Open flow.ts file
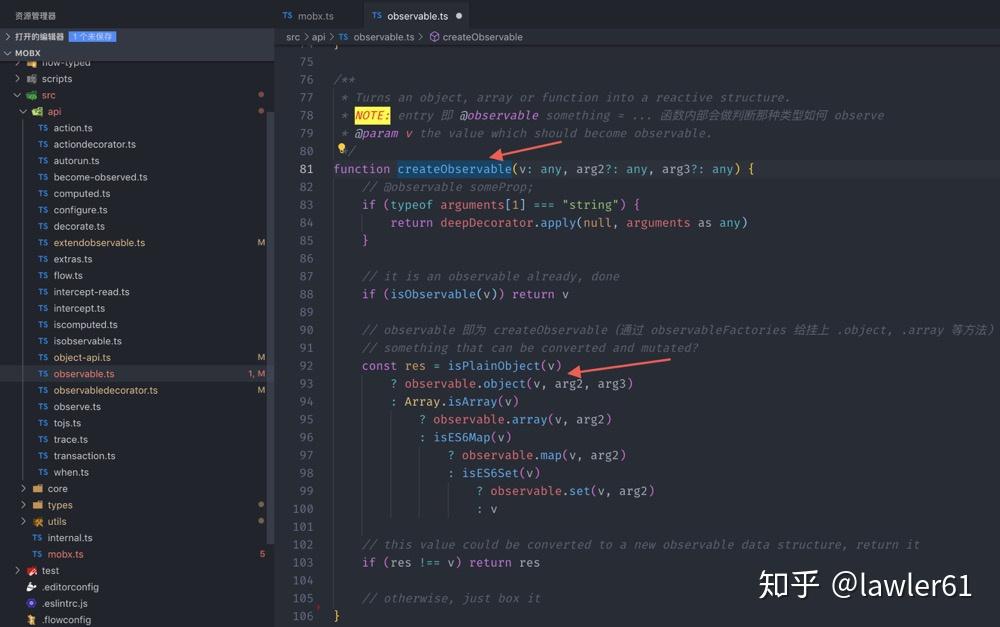The width and height of the screenshot is (1000, 627). click(68, 276)
